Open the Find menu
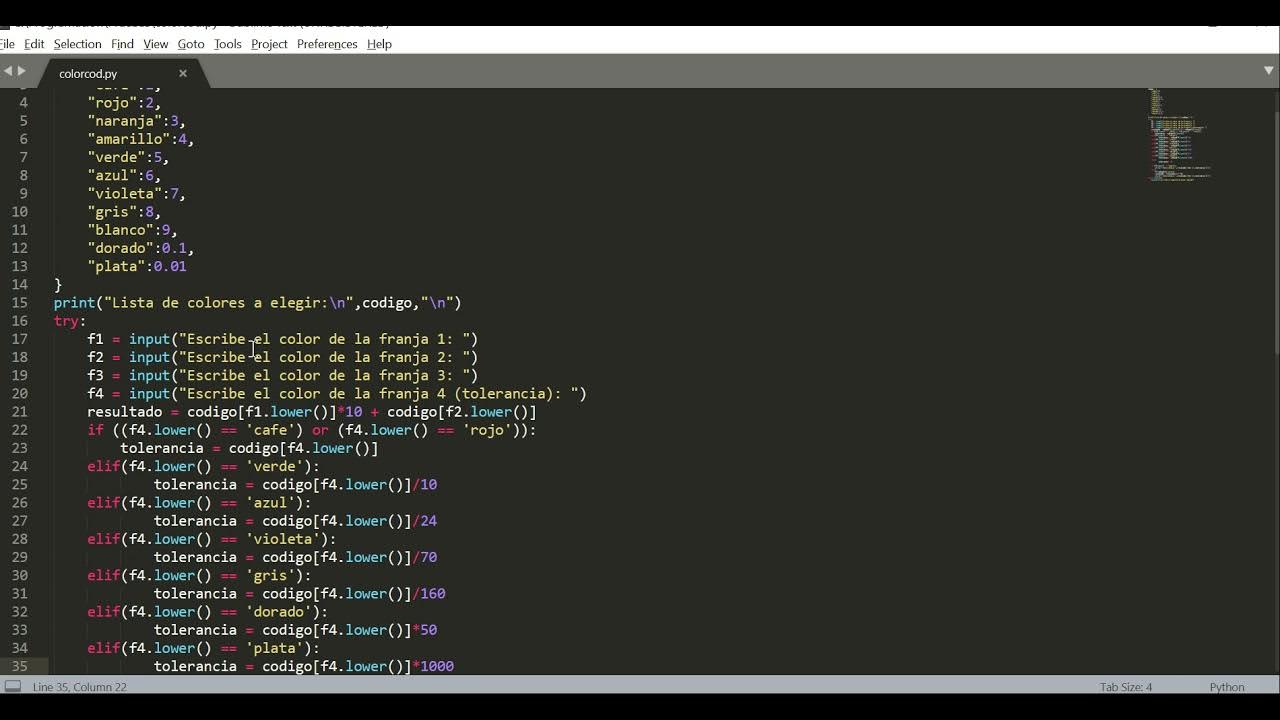The height and width of the screenshot is (720, 1280). point(122,44)
